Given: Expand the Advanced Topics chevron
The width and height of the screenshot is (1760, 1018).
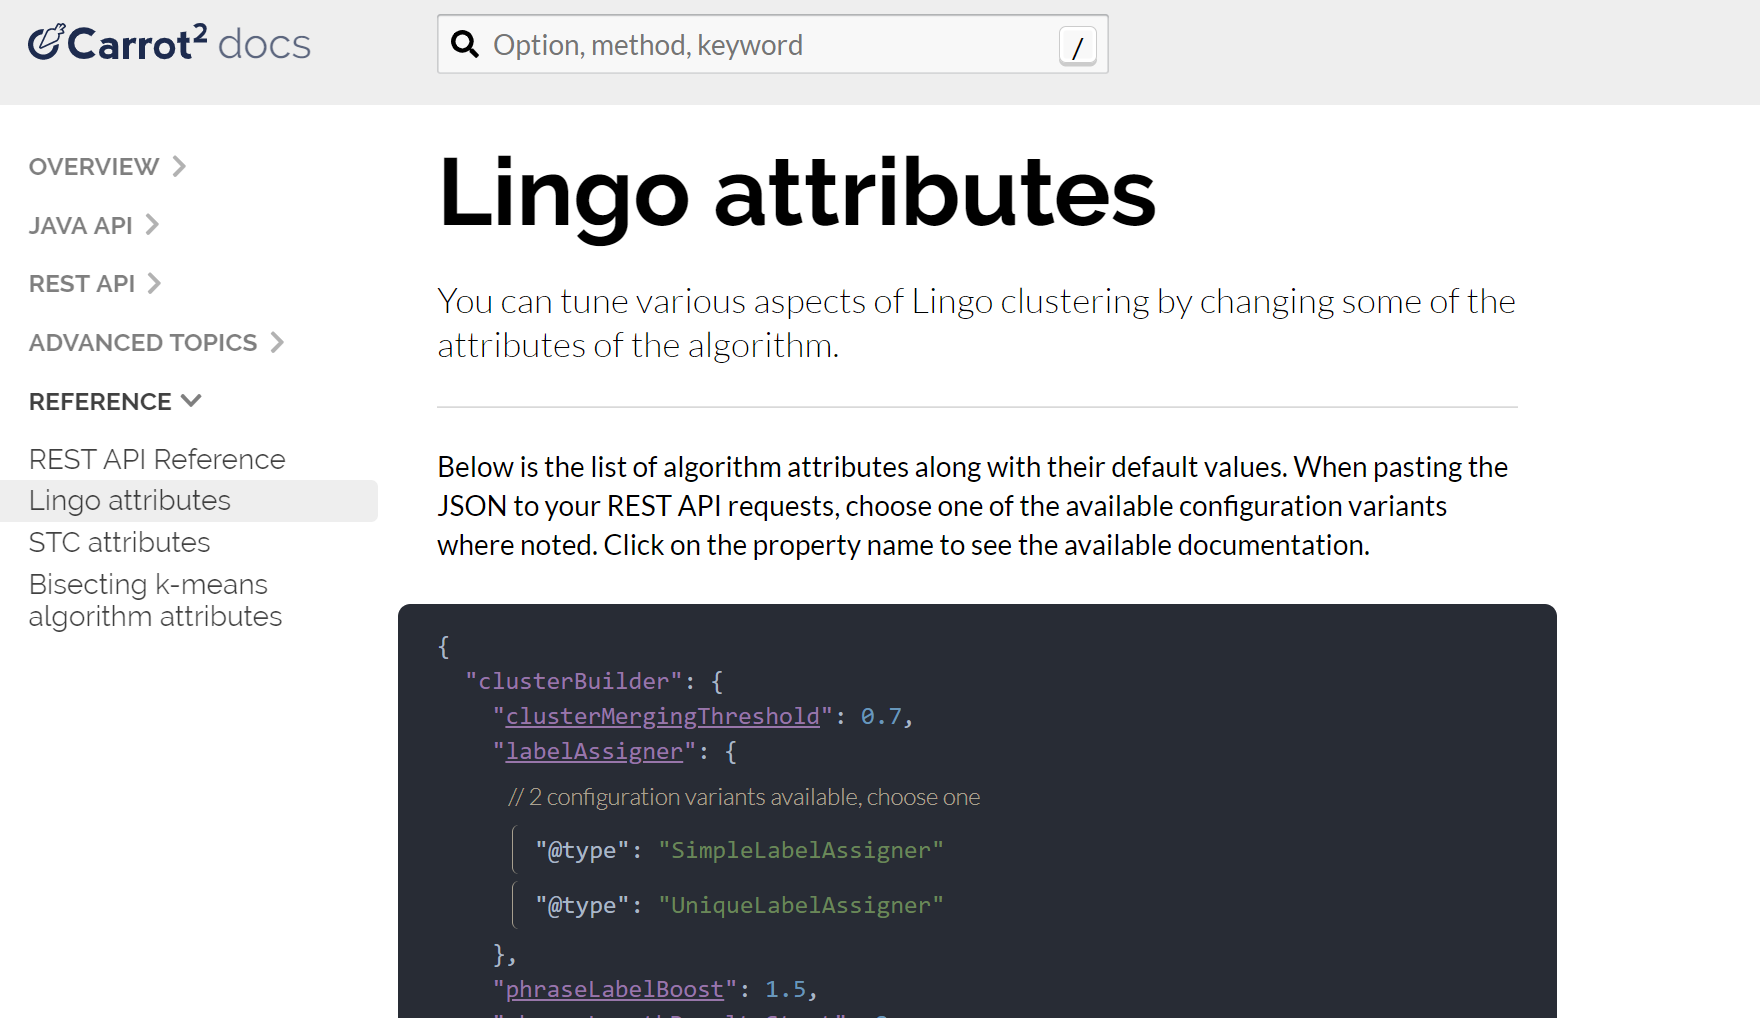Looking at the screenshot, I should [x=277, y=343].
